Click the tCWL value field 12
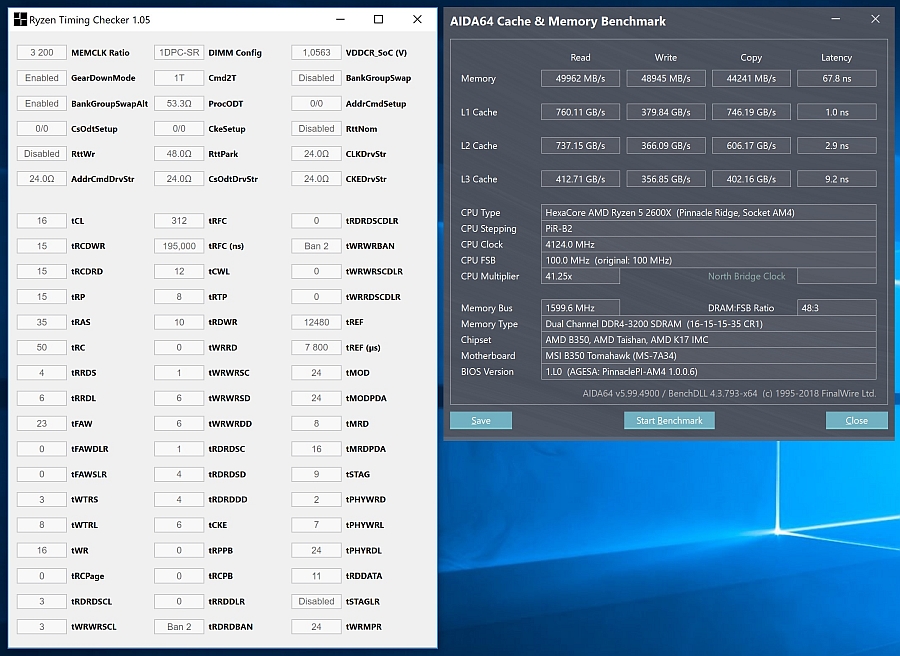The height and width of the screenshot is (656, 900). coord(179,271)
